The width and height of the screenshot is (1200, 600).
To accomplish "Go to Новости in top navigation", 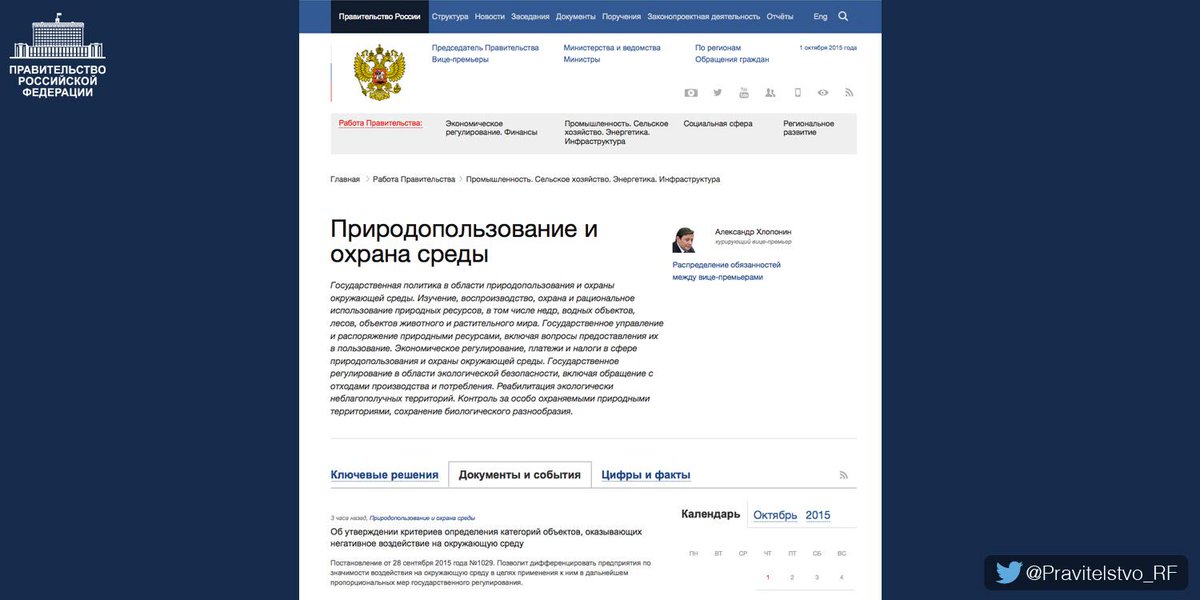I will tap(490, 17).
